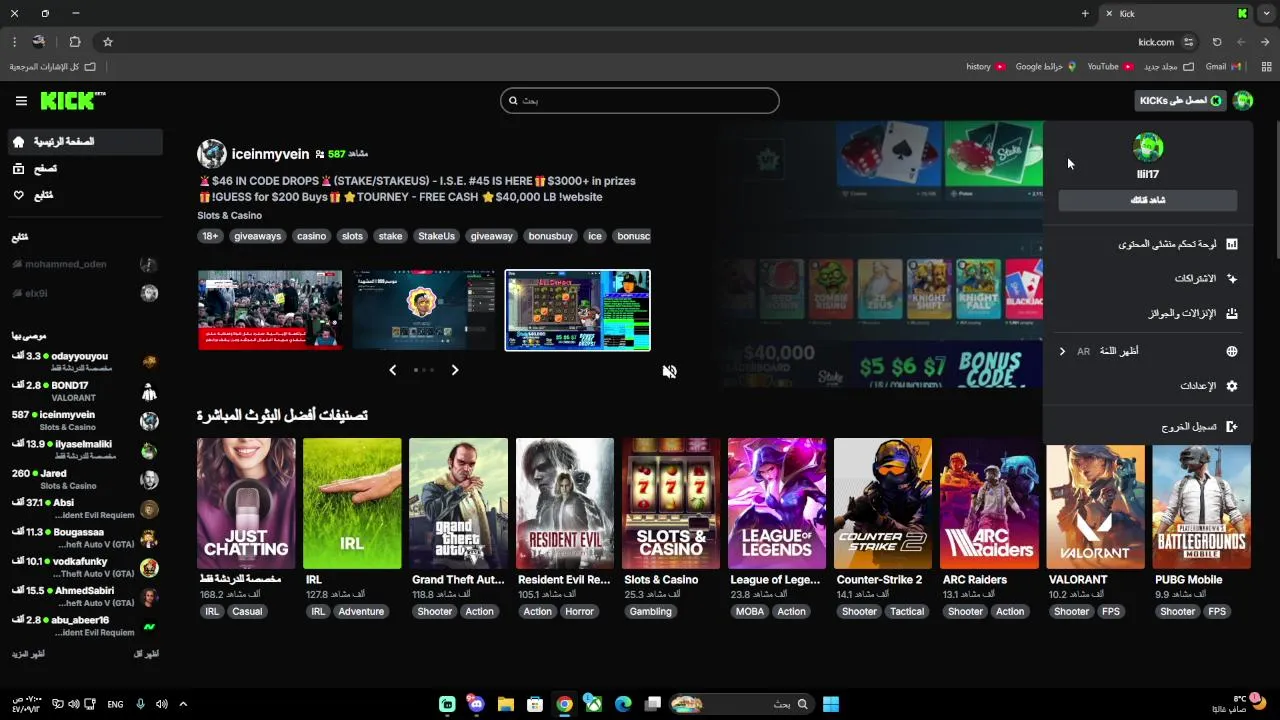Unmute the featured stream preview
This screenshot has height=720, width=1280.
(669, 371)
